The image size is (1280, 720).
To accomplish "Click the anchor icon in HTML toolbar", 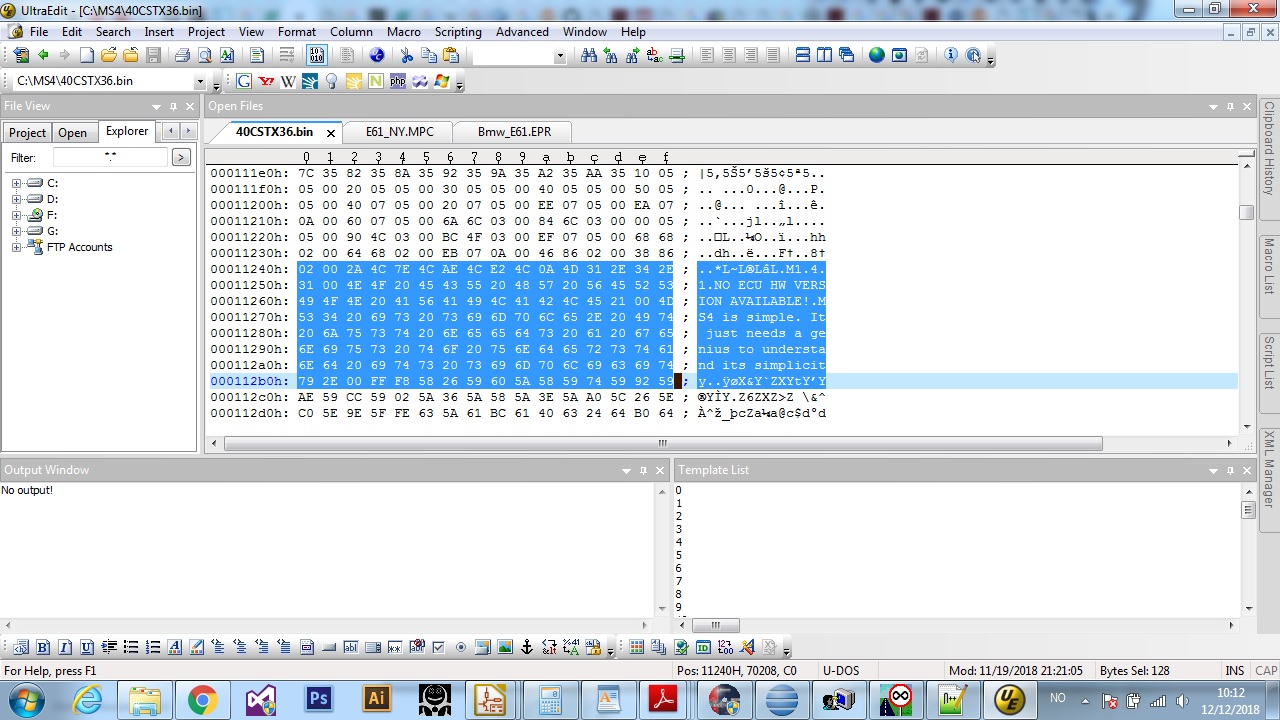I will pyautogui.click(x=527, y=647).
